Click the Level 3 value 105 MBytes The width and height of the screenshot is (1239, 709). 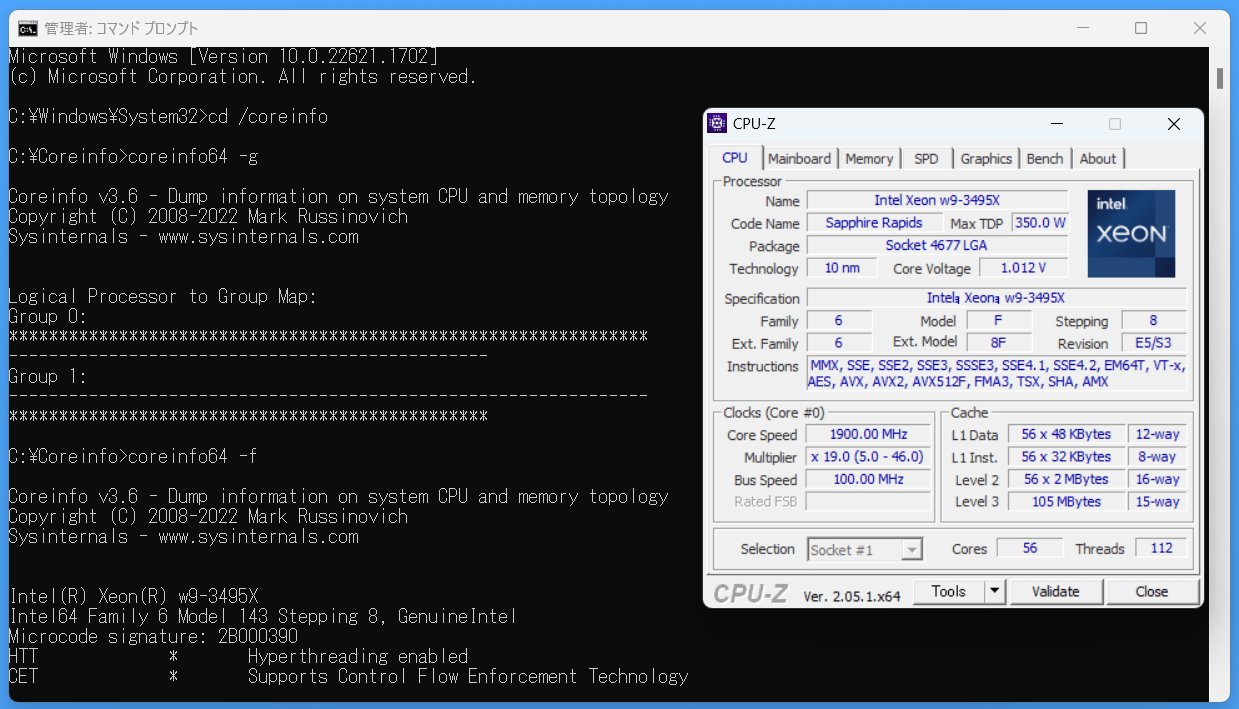pos(1066,501)
